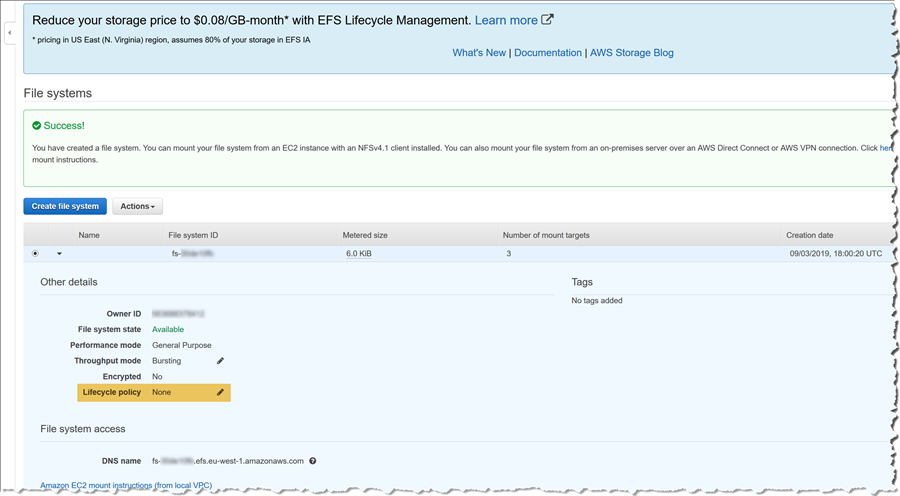This screenshot has height=496, width=900.
Task: Click the DNS name efs.eu-west-1.amazonaws.com value
Action: coord(228,460)
